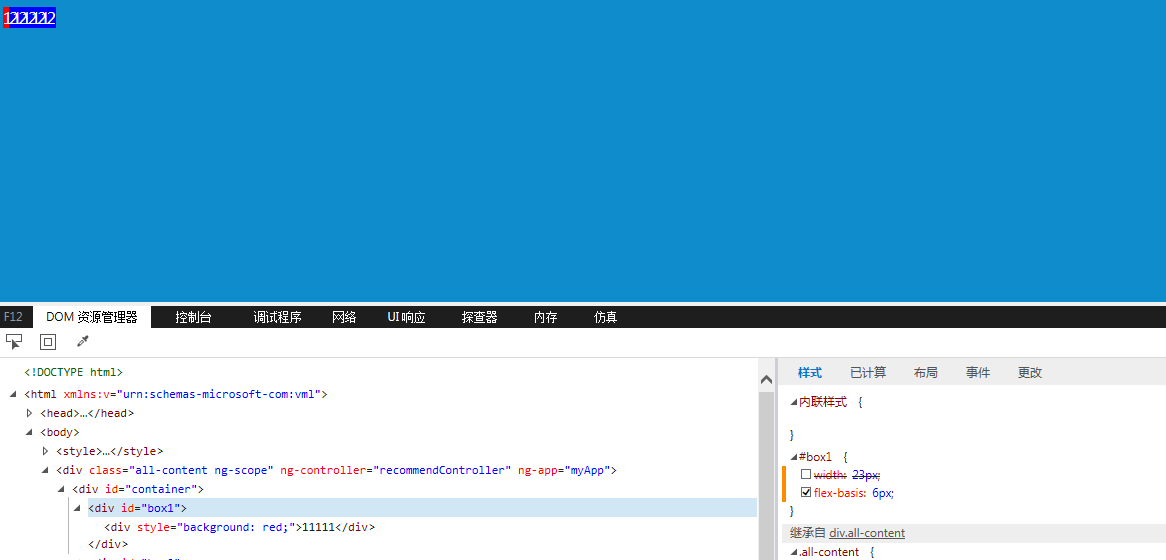Collapse the 内联样式 rule section
This screenshot has width=1166, height=560.
(793, 402)
